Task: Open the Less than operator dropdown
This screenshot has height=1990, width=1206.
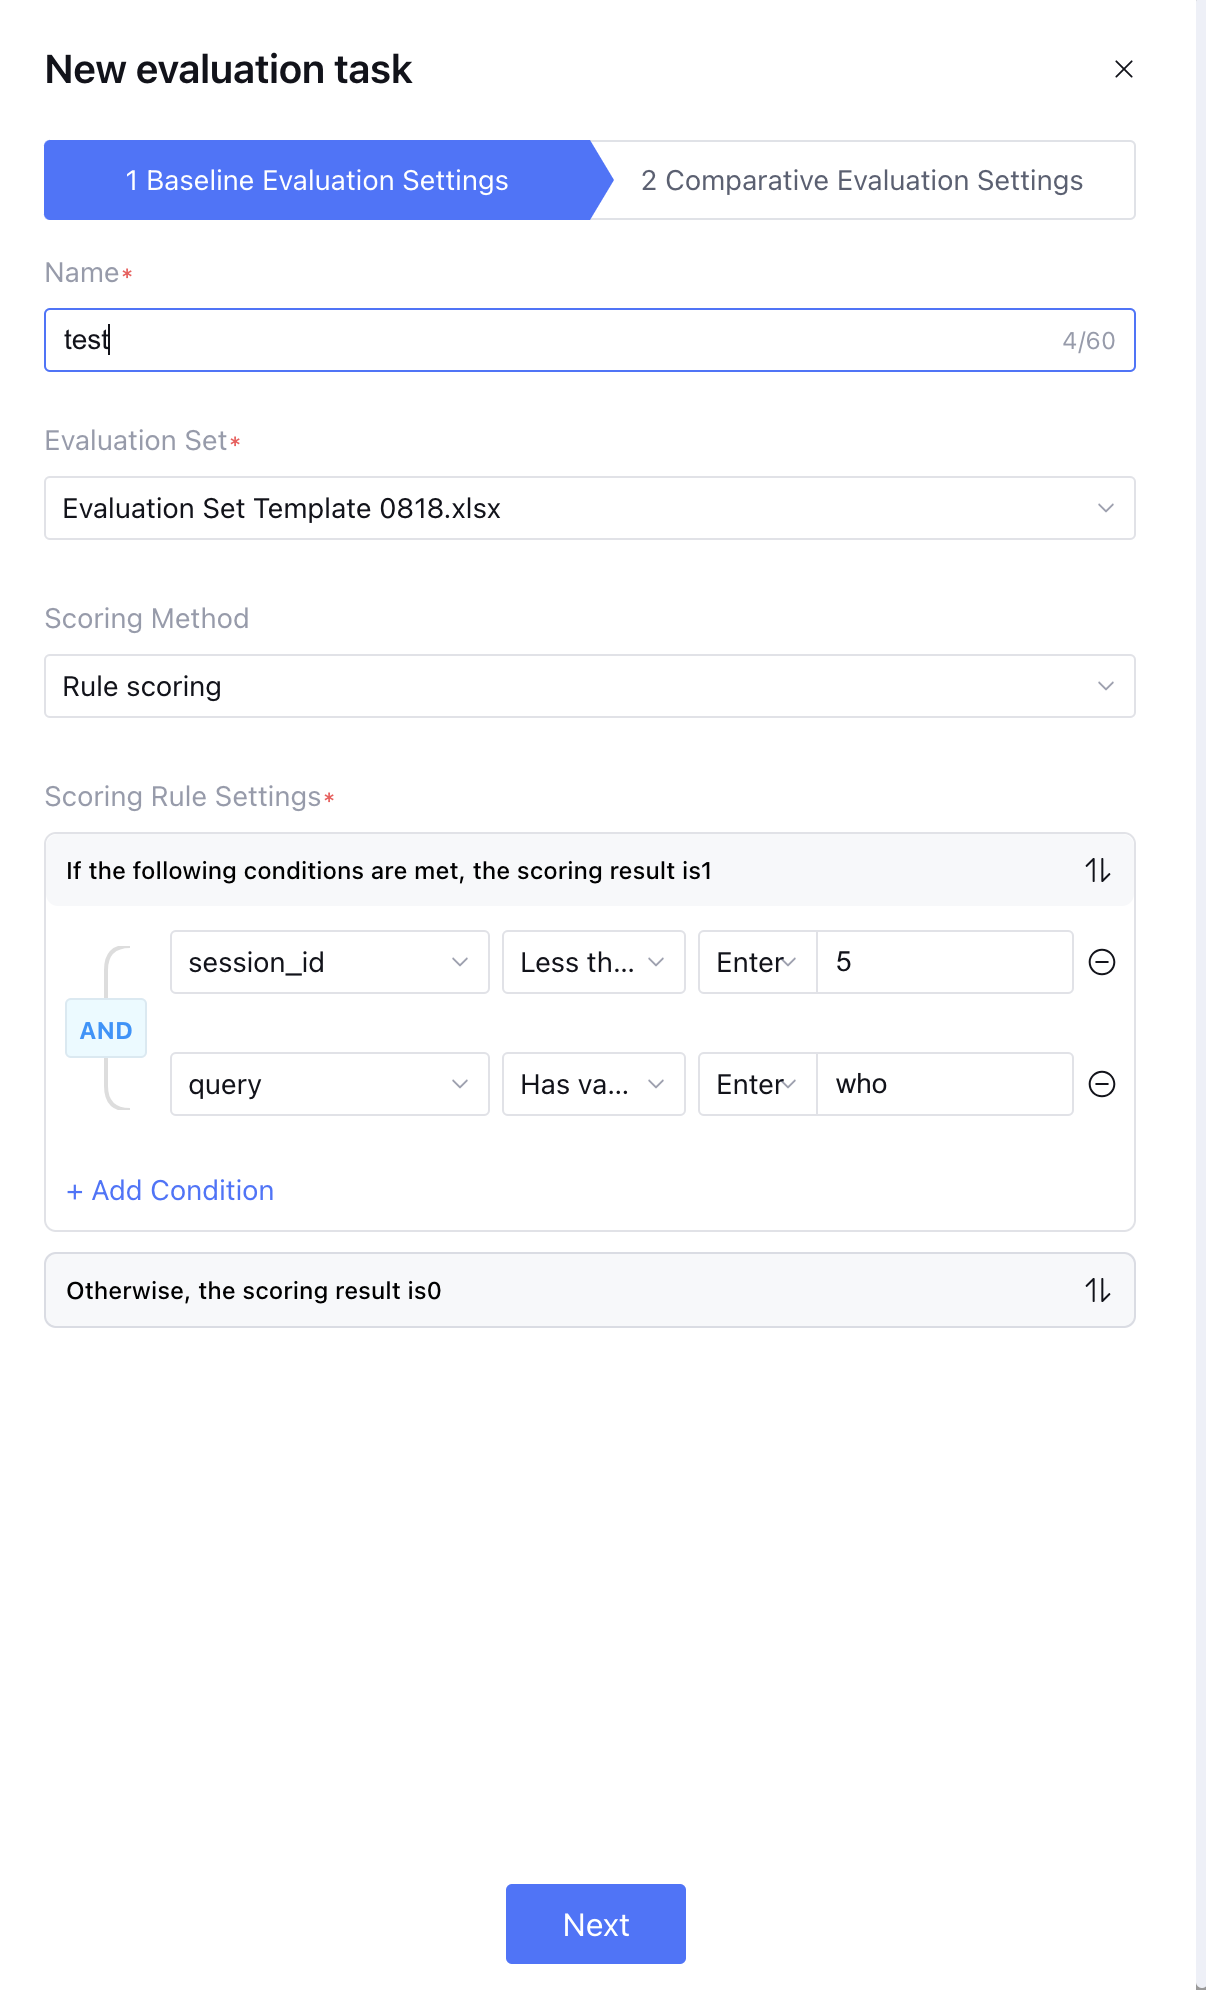Action: 593,962
